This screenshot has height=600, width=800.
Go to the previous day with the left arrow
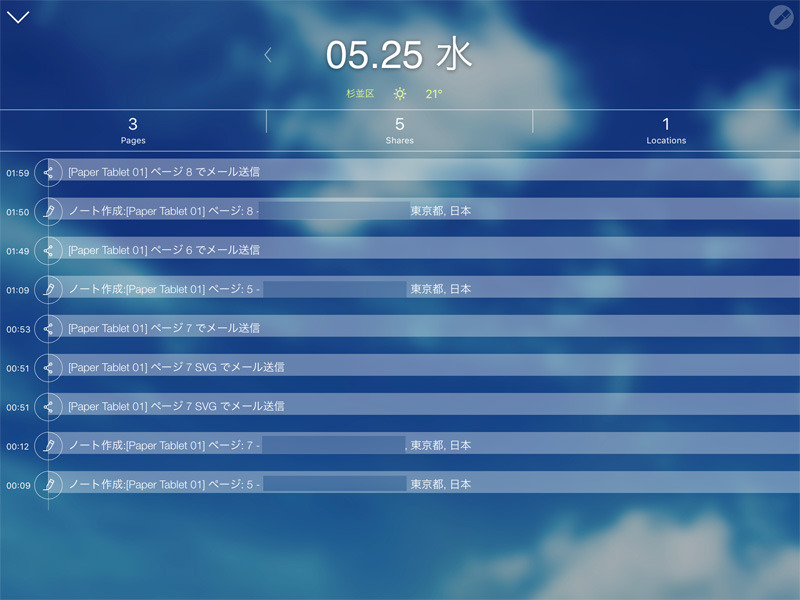click(268, 55)
